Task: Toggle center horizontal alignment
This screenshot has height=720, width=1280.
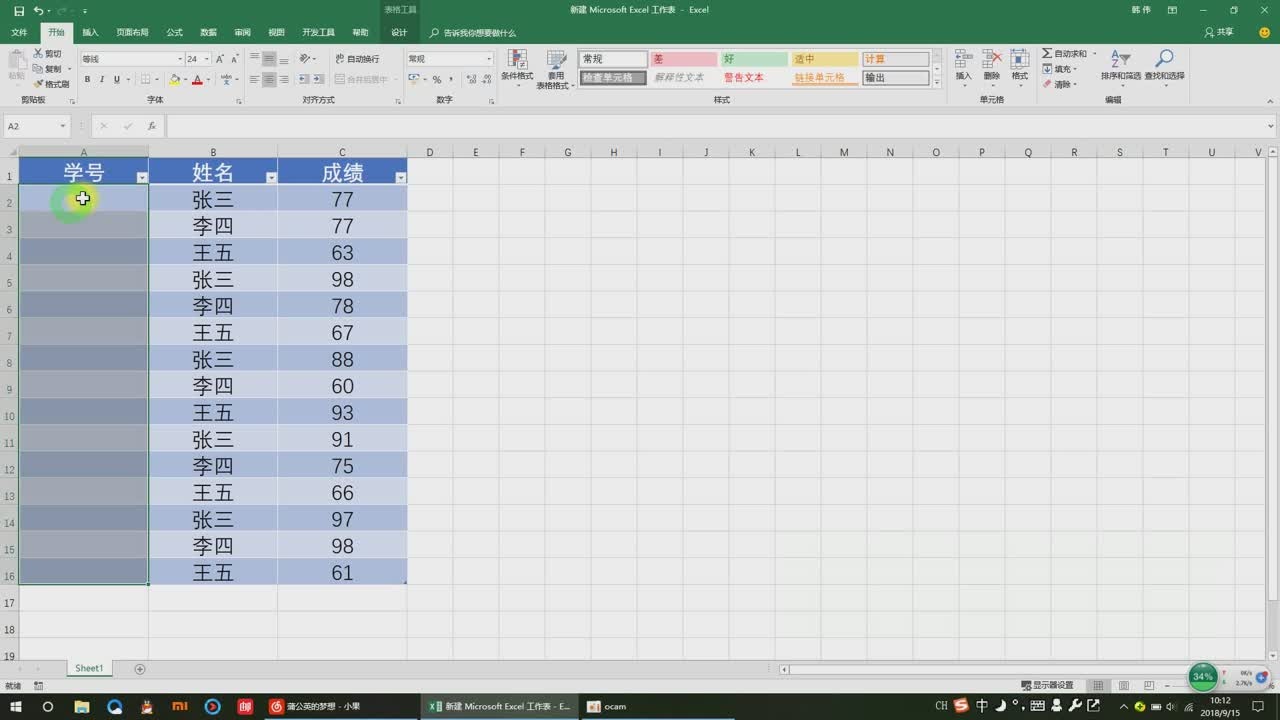Action: pyautogui.click(x=269, y=79)
